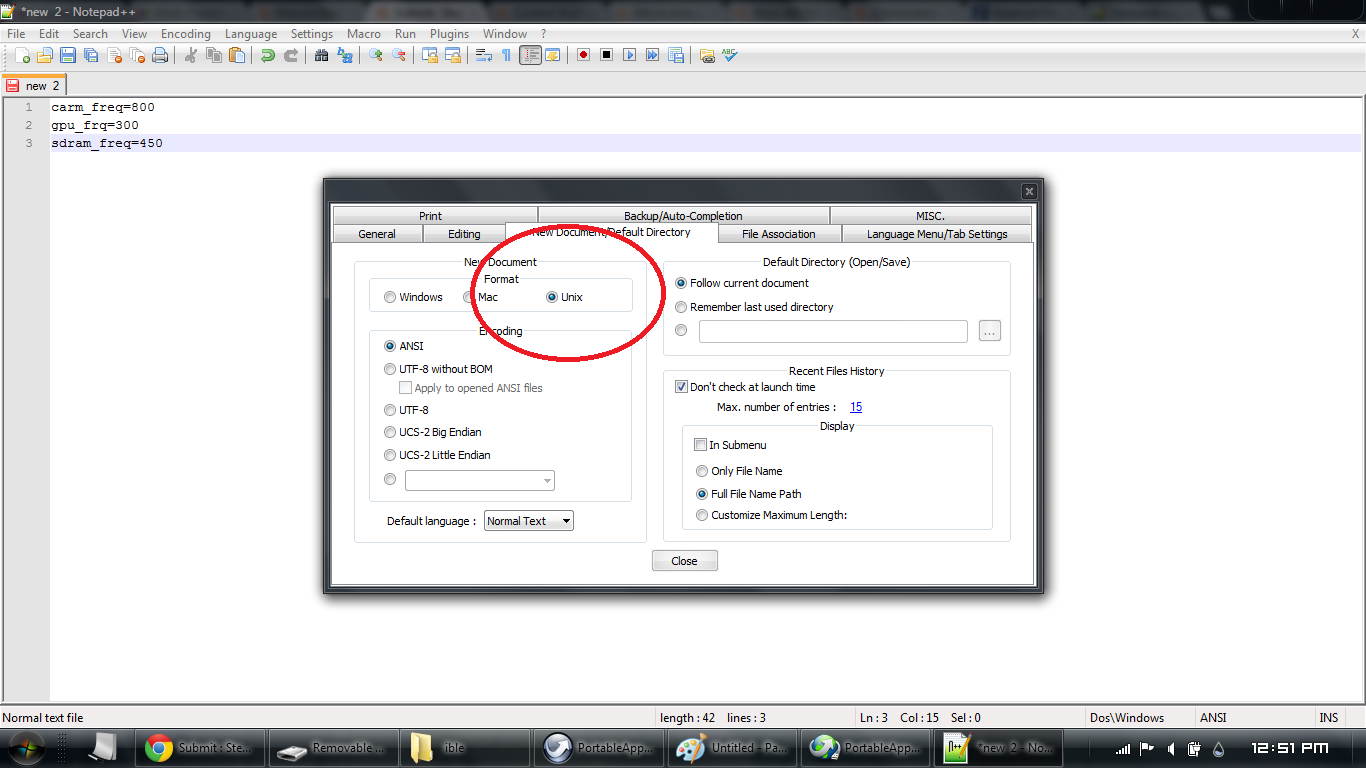Click the Paste clipboard toolbar icon
Viewport: 1366px width, 768px height.
pos(236,56)
